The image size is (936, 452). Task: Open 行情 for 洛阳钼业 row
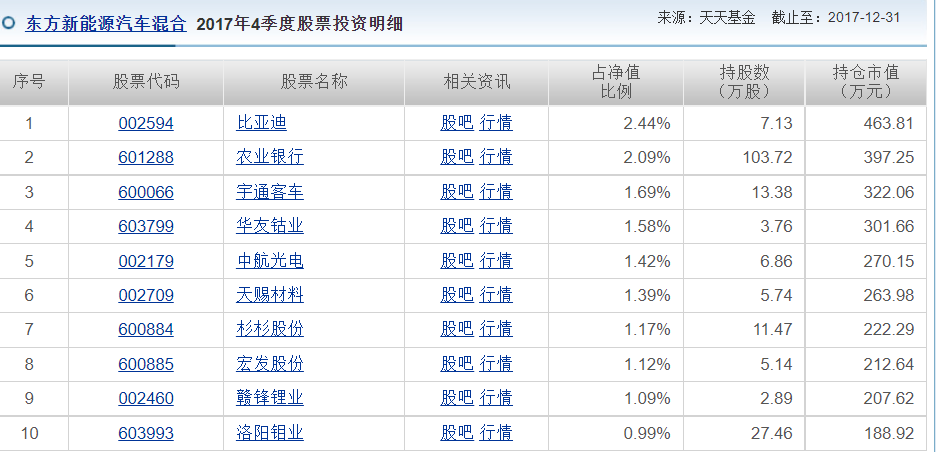(x=496, y=432)
